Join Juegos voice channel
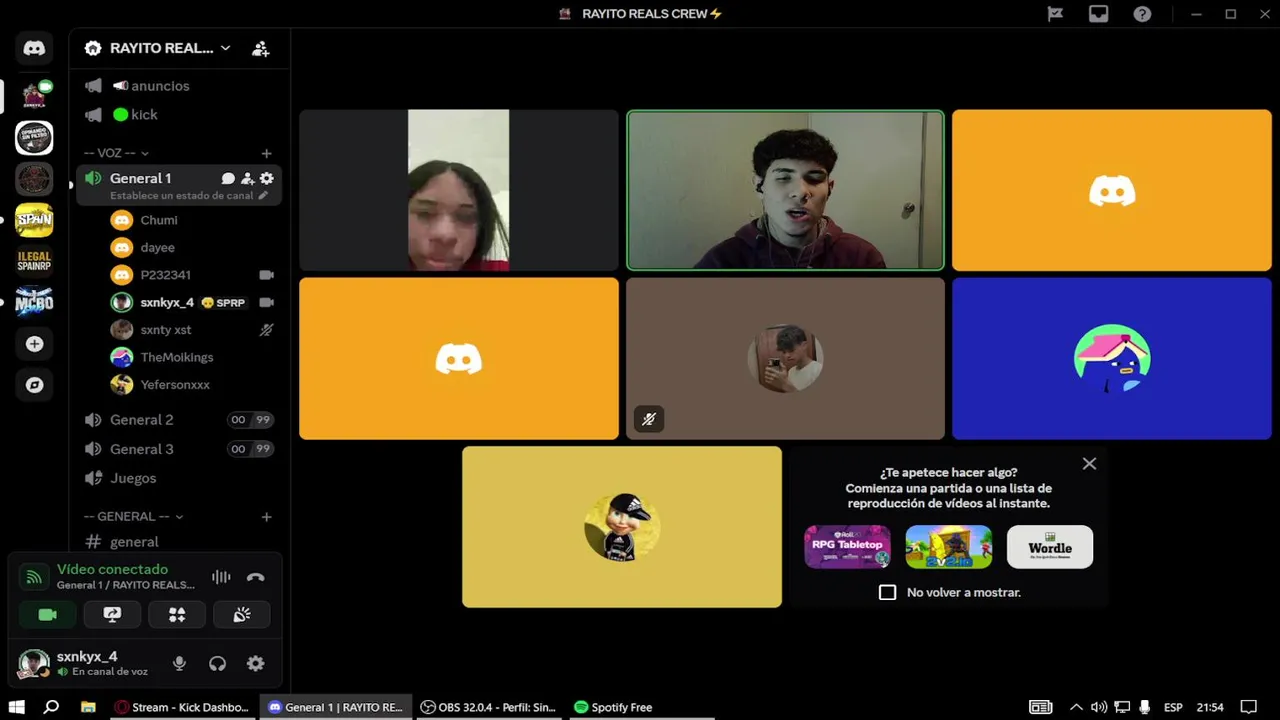The width and height of the screenshot is (1280, 720). pyautogui.click(x=180, y=478)
